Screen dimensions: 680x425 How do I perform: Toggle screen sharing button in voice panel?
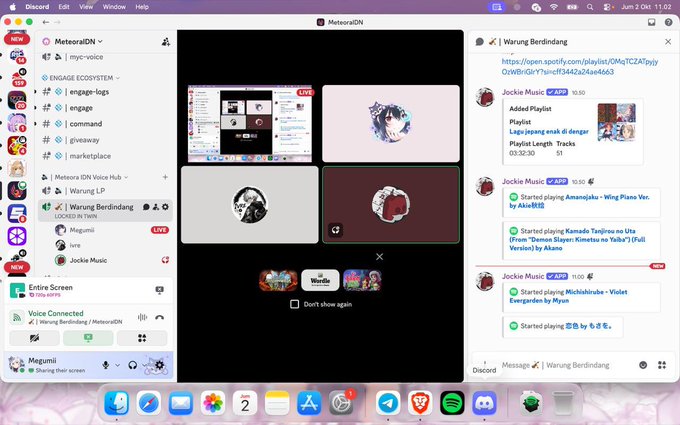click(88, 338)
